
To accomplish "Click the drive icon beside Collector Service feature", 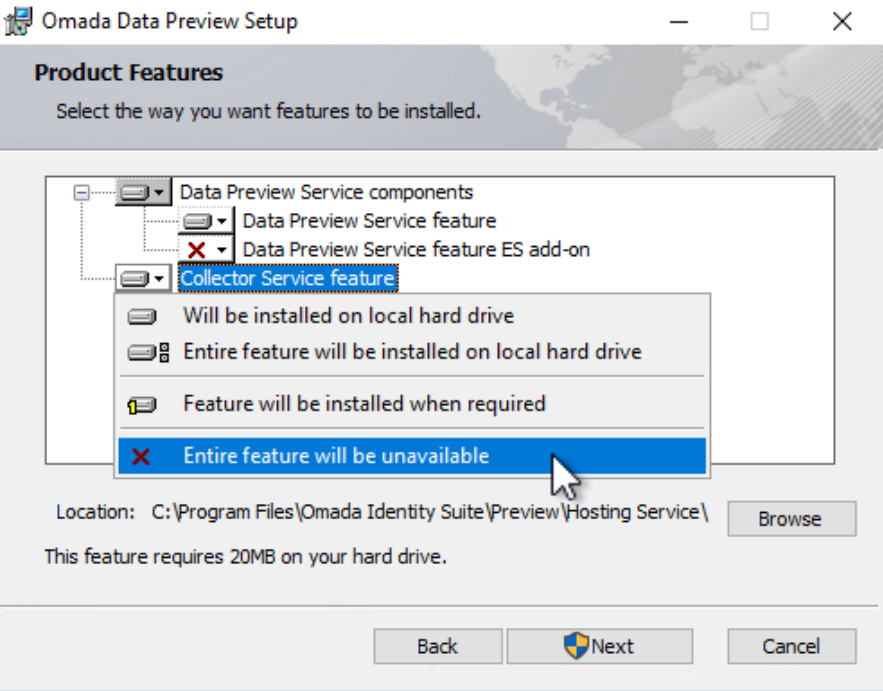I will coord(134,278).
